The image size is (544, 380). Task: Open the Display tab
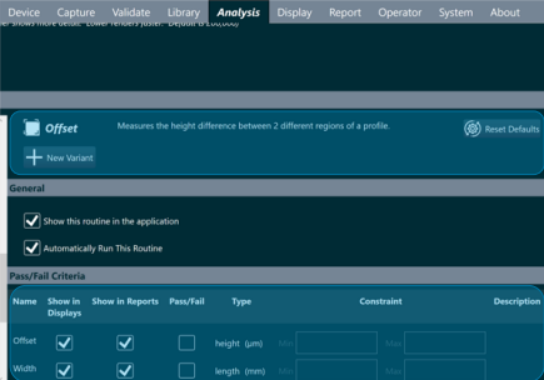294,12
